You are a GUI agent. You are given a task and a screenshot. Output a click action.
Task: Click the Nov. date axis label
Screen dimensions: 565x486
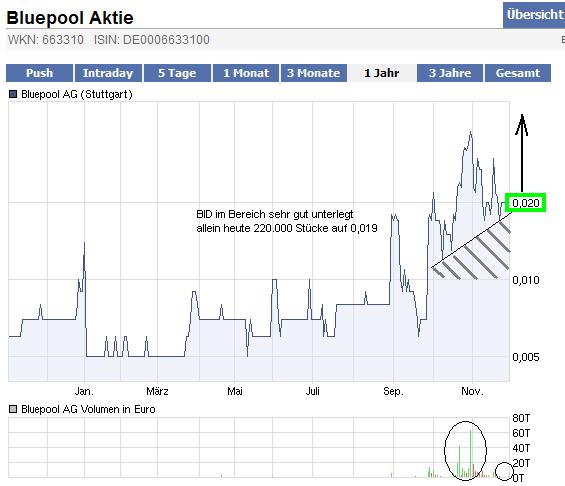[472, 391]
